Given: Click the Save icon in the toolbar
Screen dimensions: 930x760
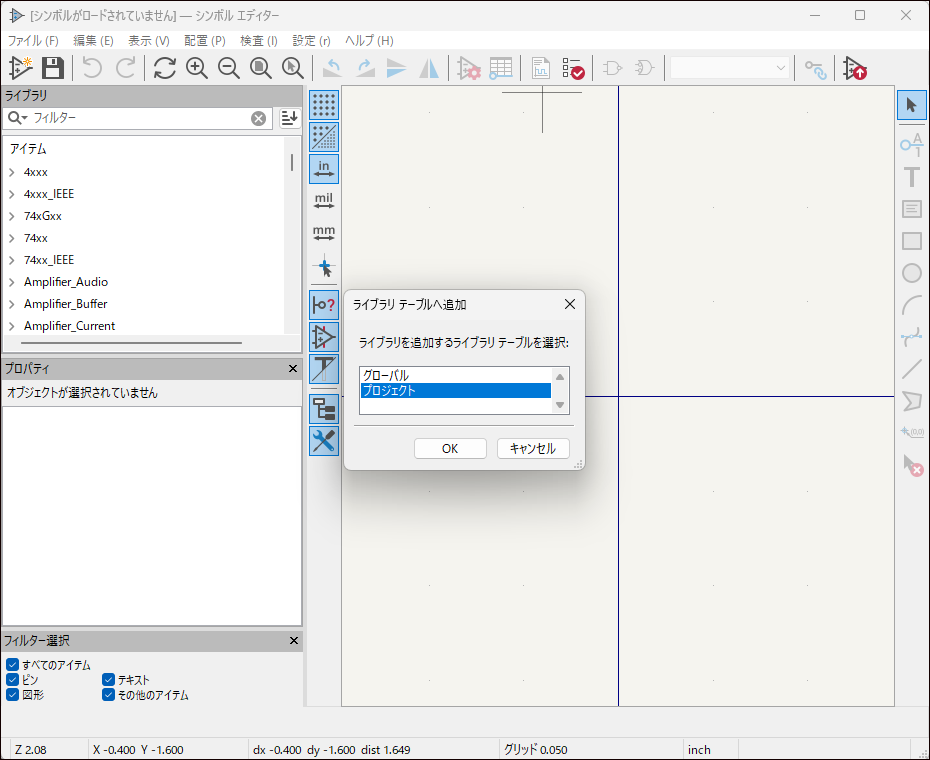Looking at the screenshot, I should point(53,68).
